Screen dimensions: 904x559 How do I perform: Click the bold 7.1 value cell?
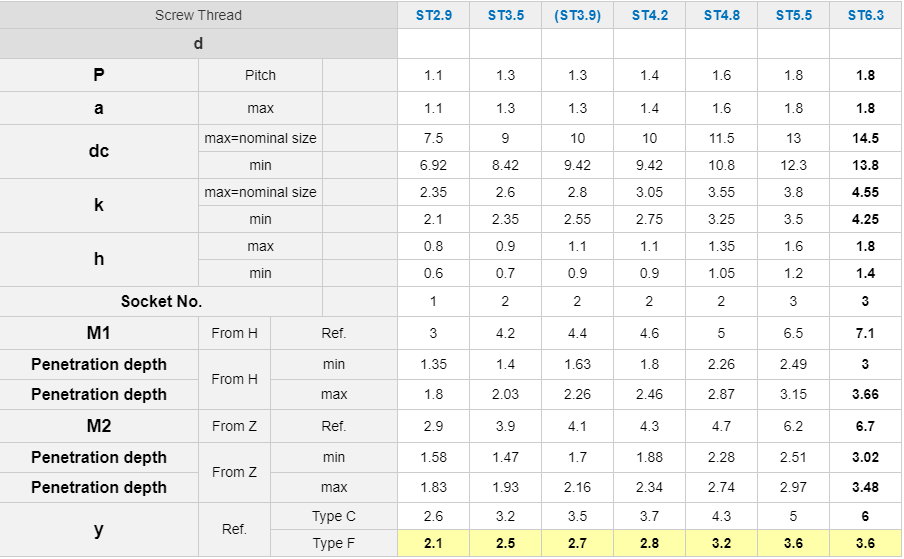coord(865,333)
